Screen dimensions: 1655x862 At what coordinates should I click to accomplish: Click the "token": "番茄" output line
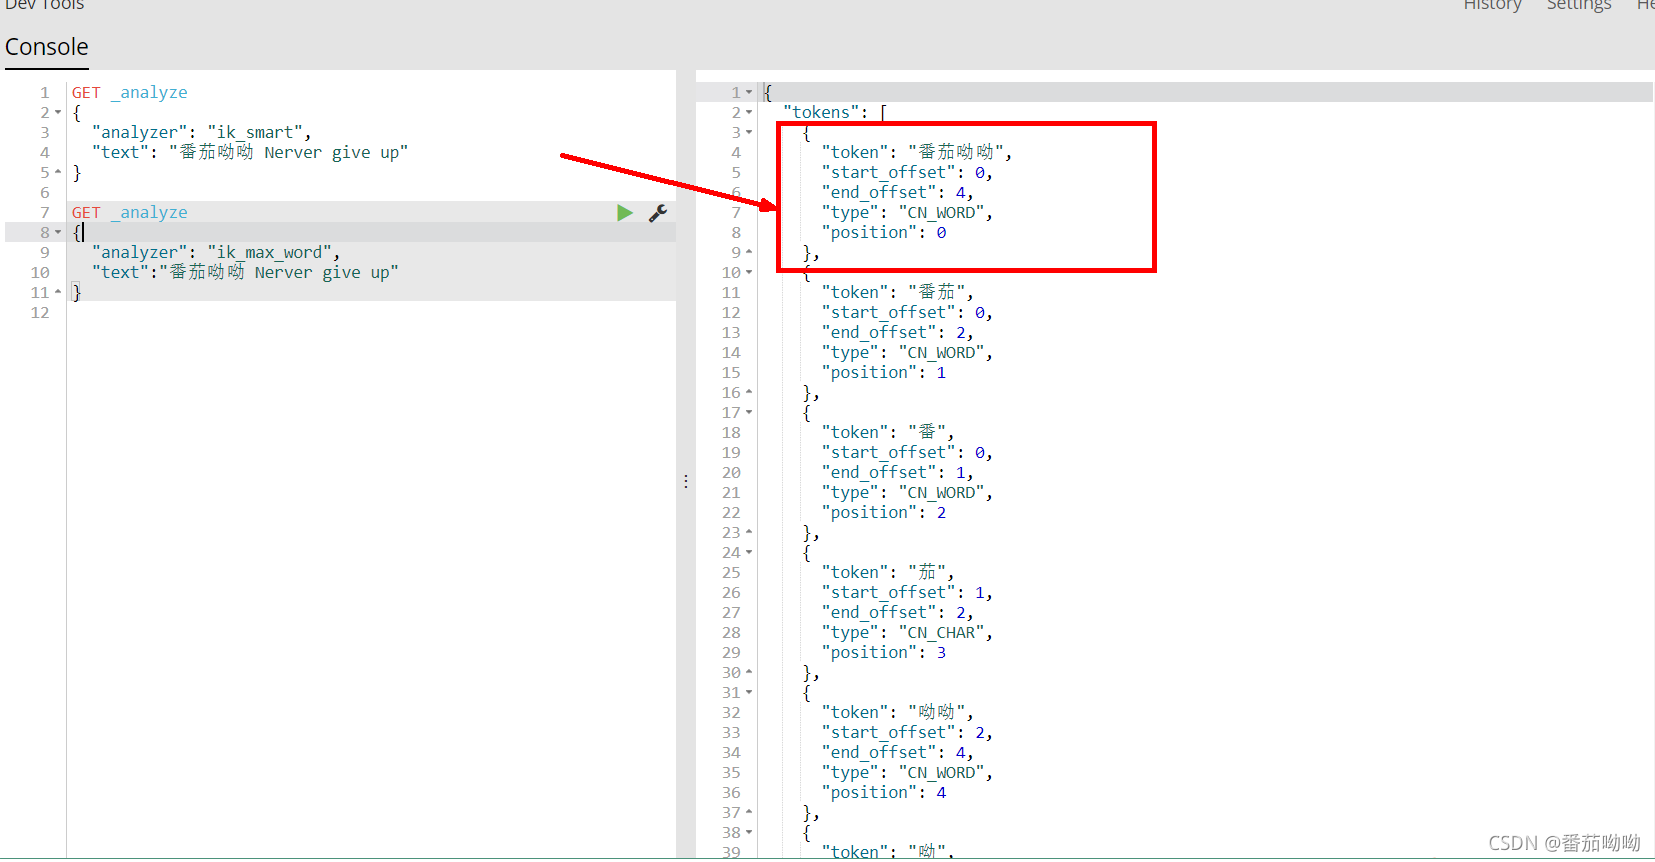pyautogui.click(x=897, y=292)
